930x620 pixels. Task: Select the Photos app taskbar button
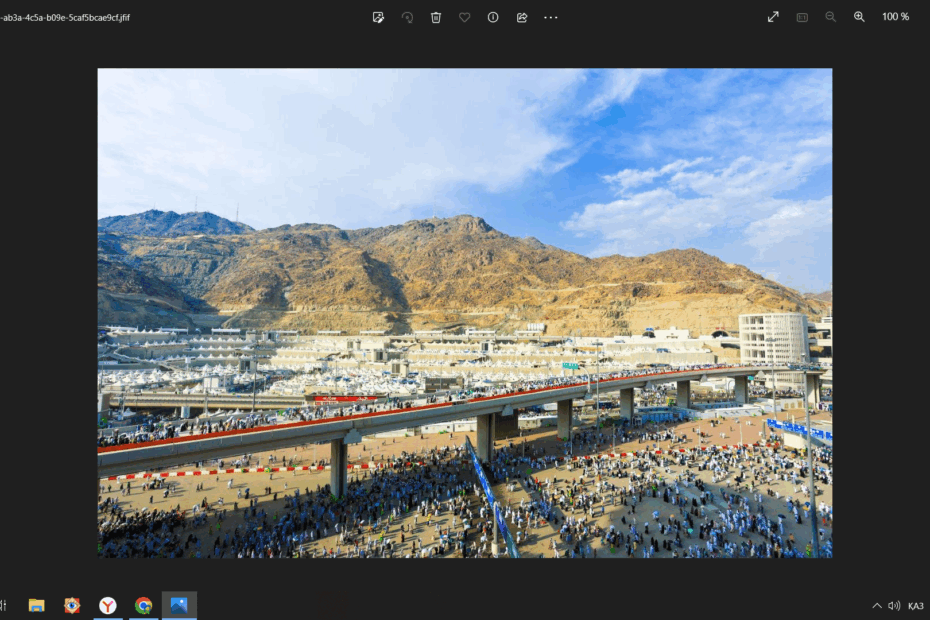179,605
